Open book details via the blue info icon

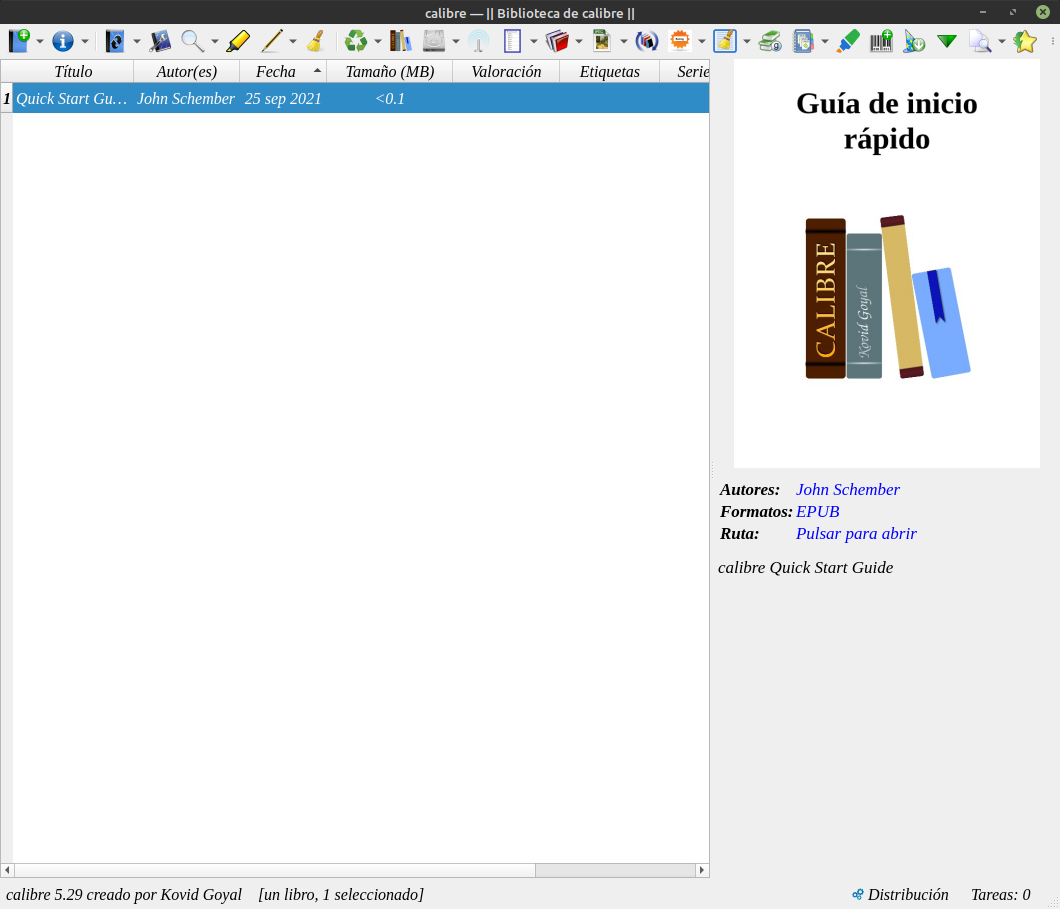click(63, 41)
